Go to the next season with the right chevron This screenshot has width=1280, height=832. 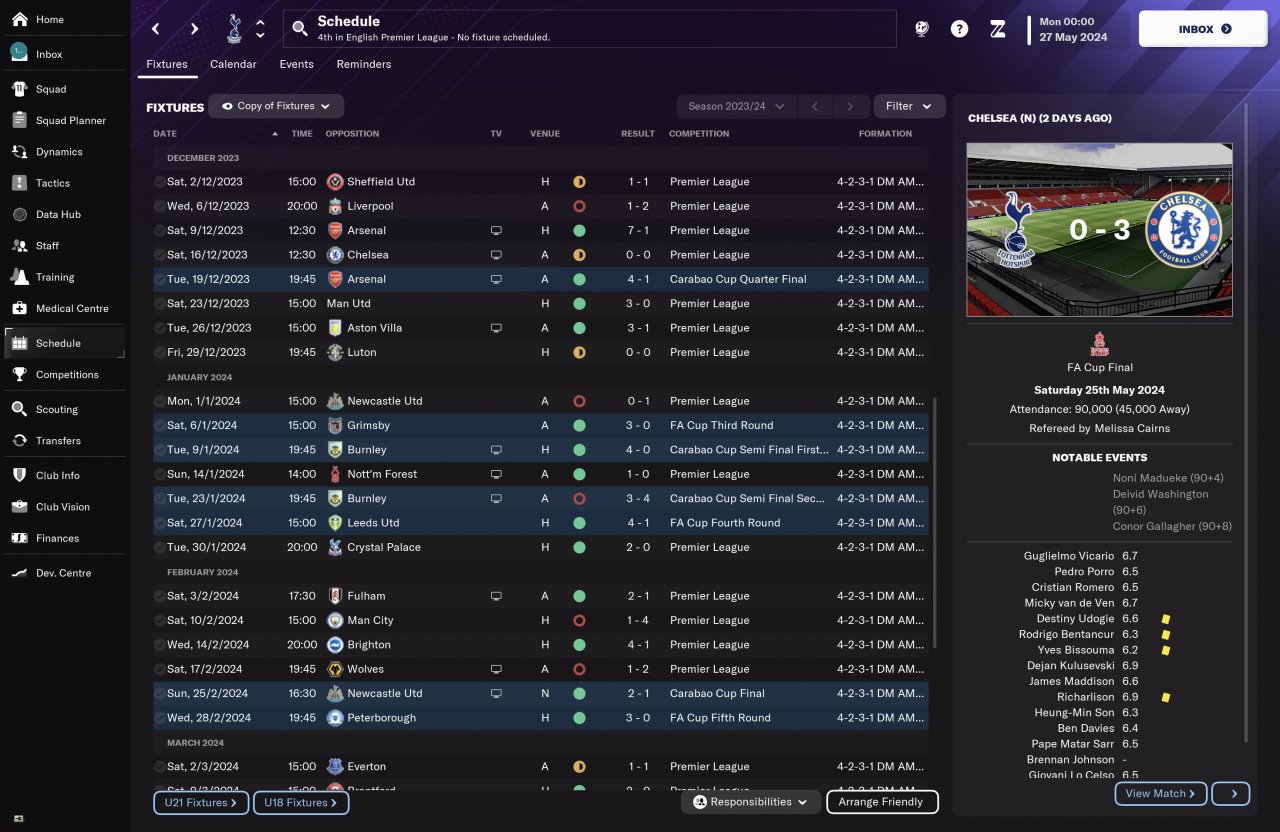851,106
